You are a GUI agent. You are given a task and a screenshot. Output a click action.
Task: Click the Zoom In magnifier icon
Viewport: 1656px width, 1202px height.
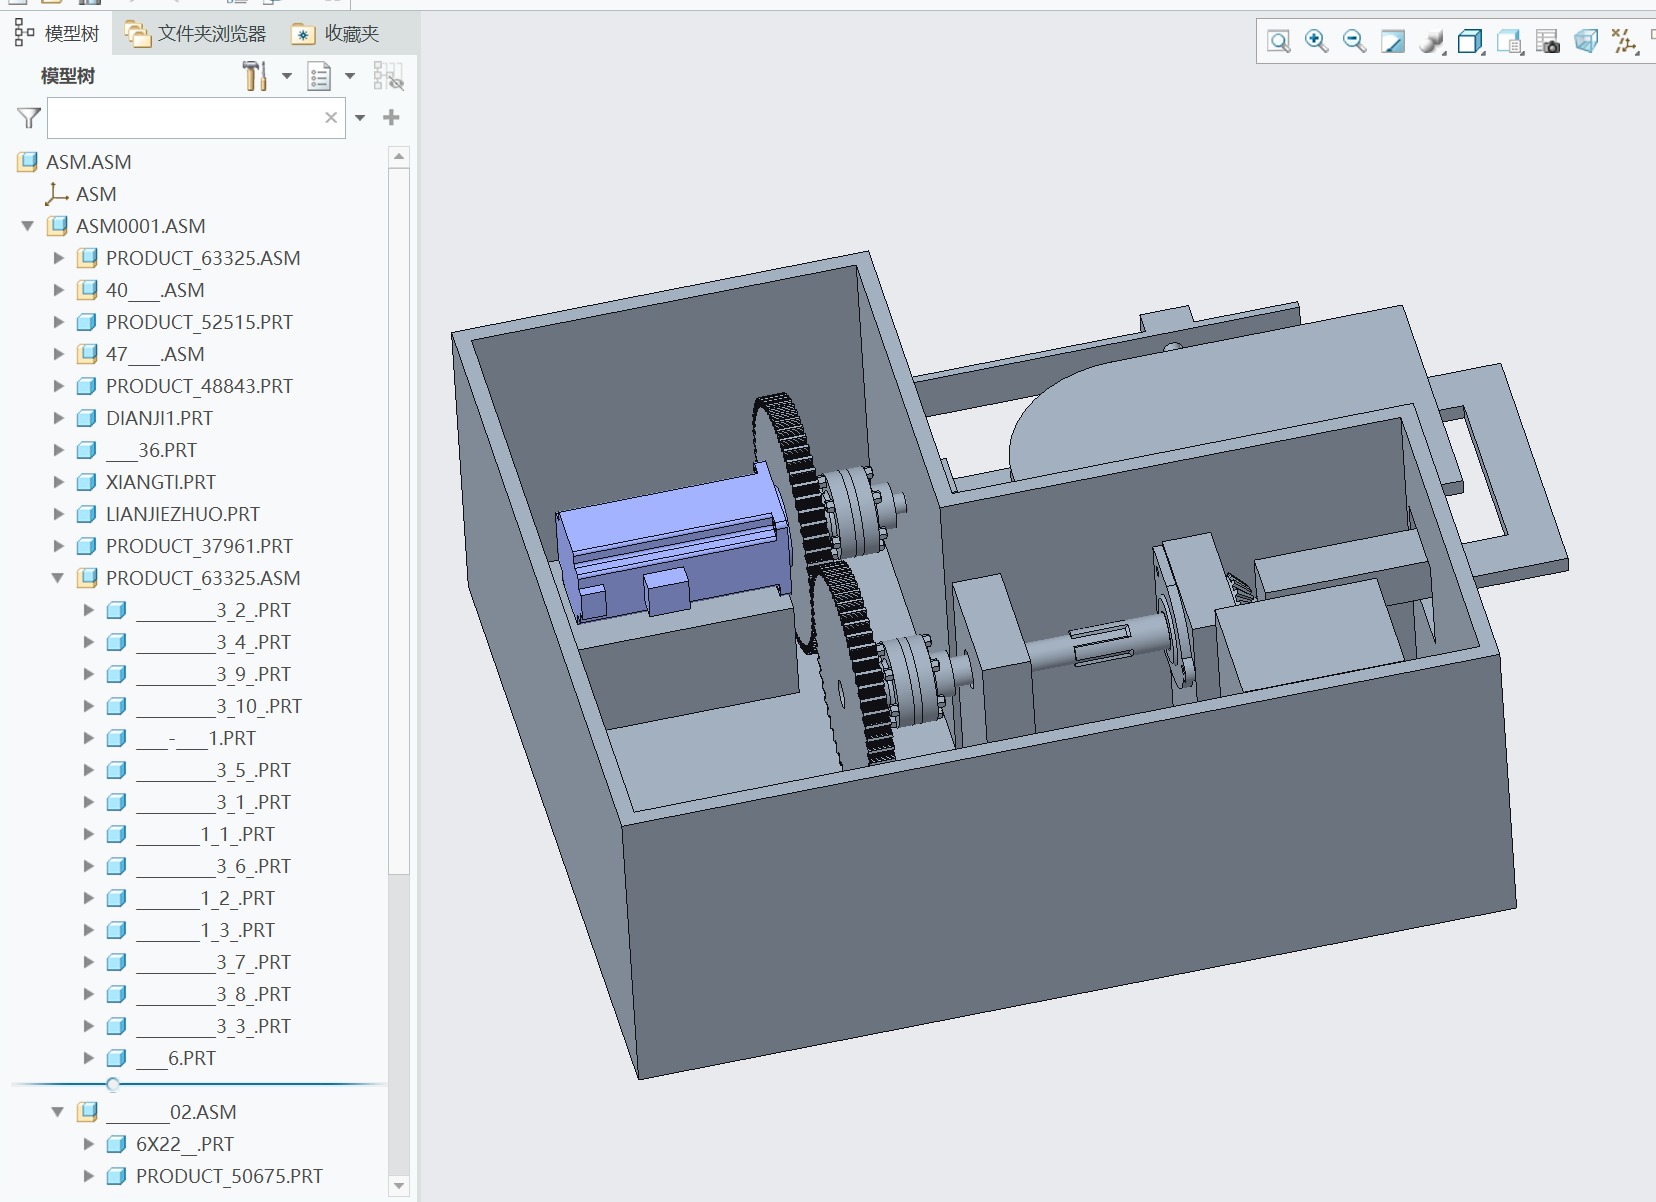click(1316, 41)
